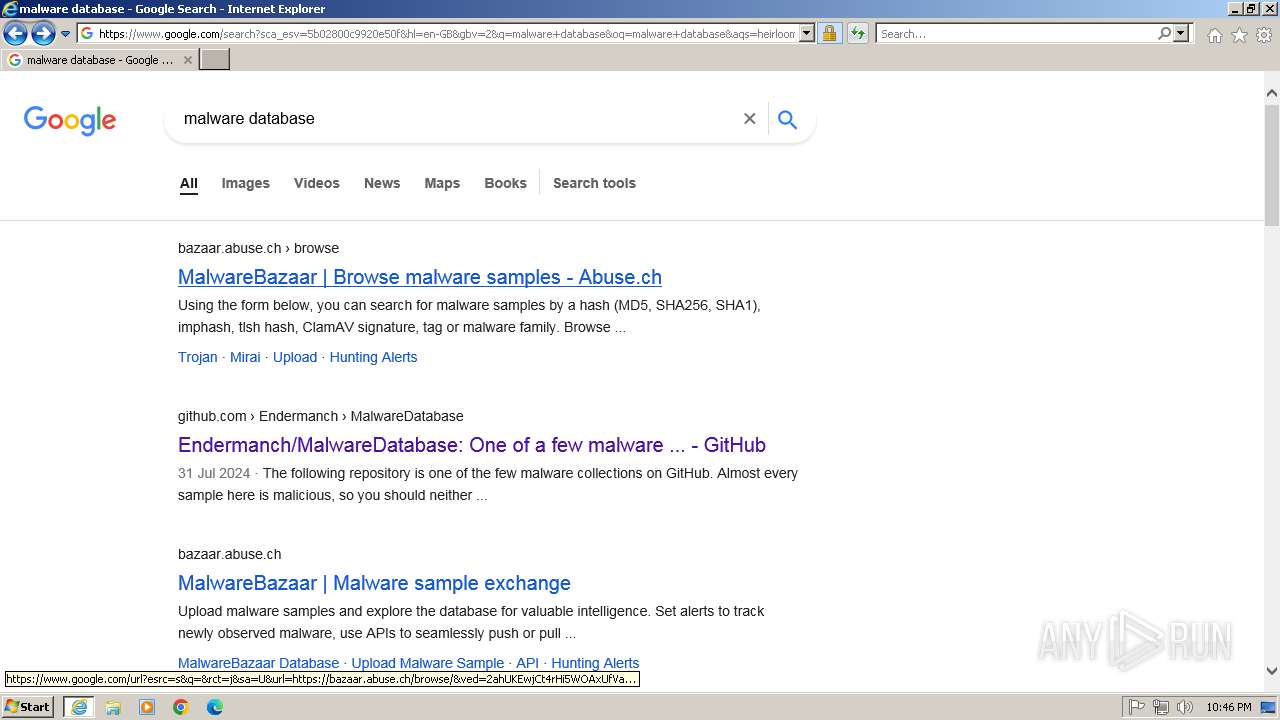Click the Show desktop tray button

(1270, 707)
